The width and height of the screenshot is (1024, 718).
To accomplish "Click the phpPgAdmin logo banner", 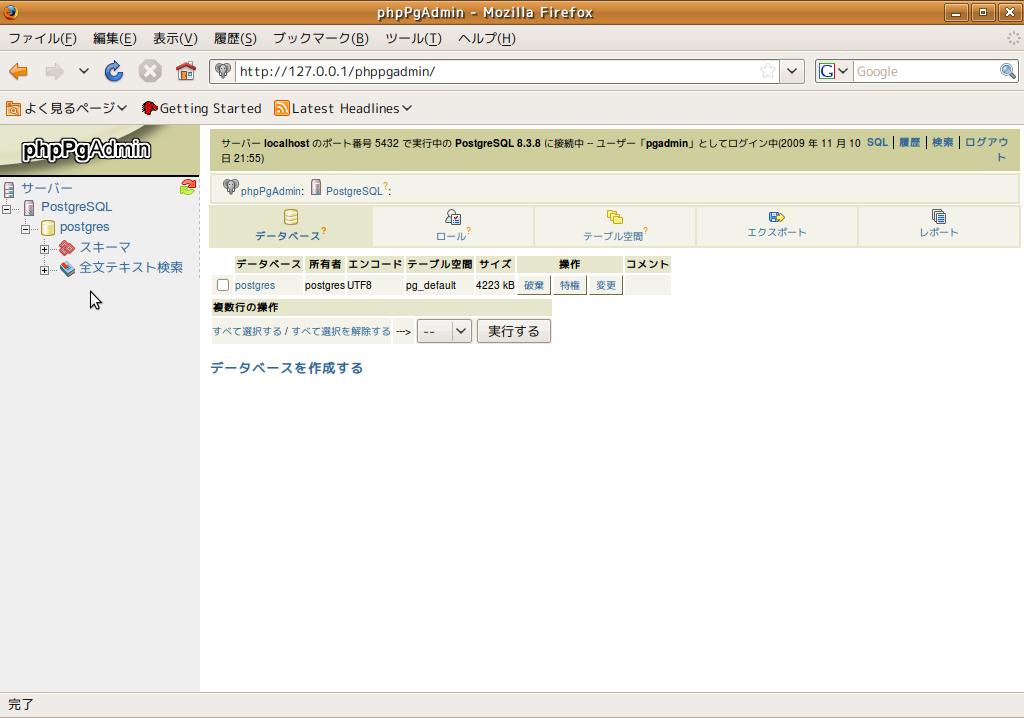I will pos(86,150).
